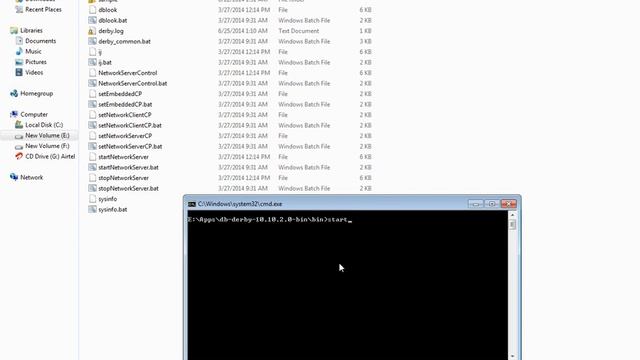Click the Text Document type cell
The height and width of the screenshot is (360, 640).
(x=299, y=31)
